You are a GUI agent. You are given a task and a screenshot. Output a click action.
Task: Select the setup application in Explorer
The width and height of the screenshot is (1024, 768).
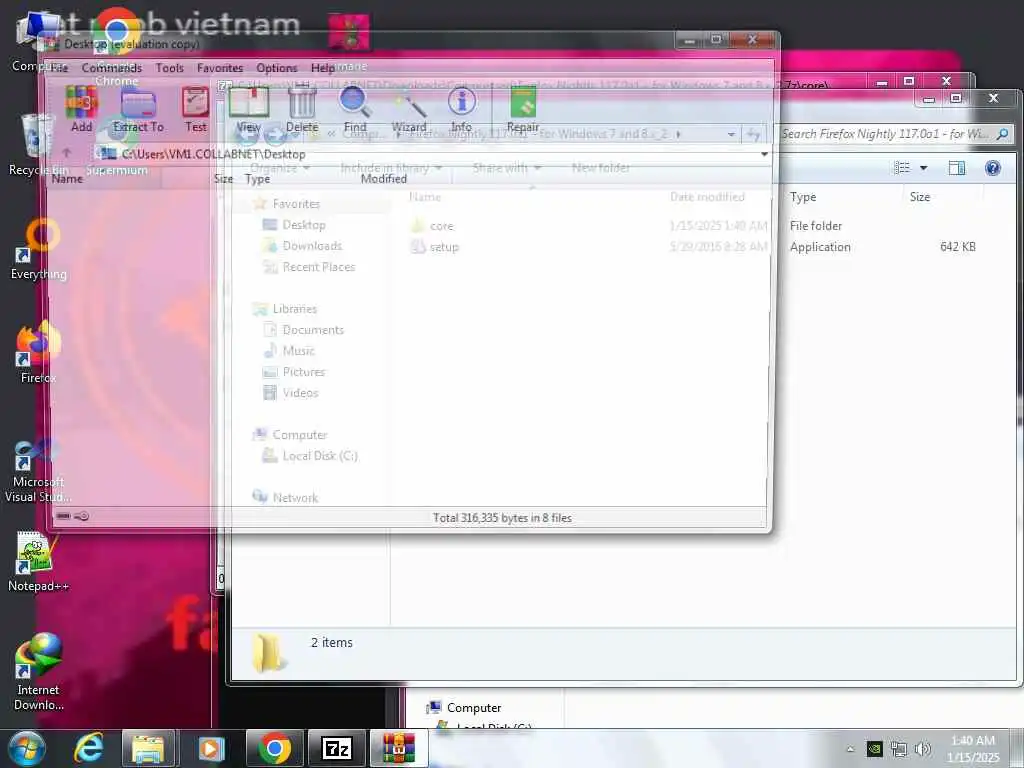pyautogui.click(x=435, y=247)
